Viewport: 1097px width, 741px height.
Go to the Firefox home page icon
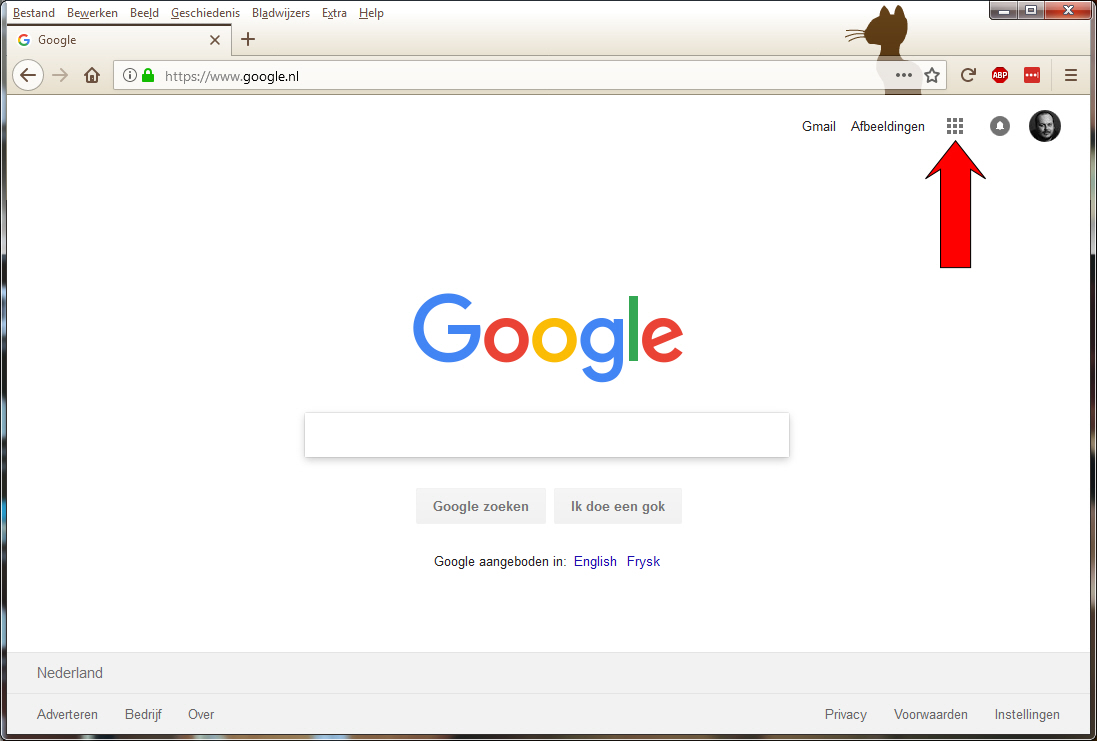click(x=92, y=75)
